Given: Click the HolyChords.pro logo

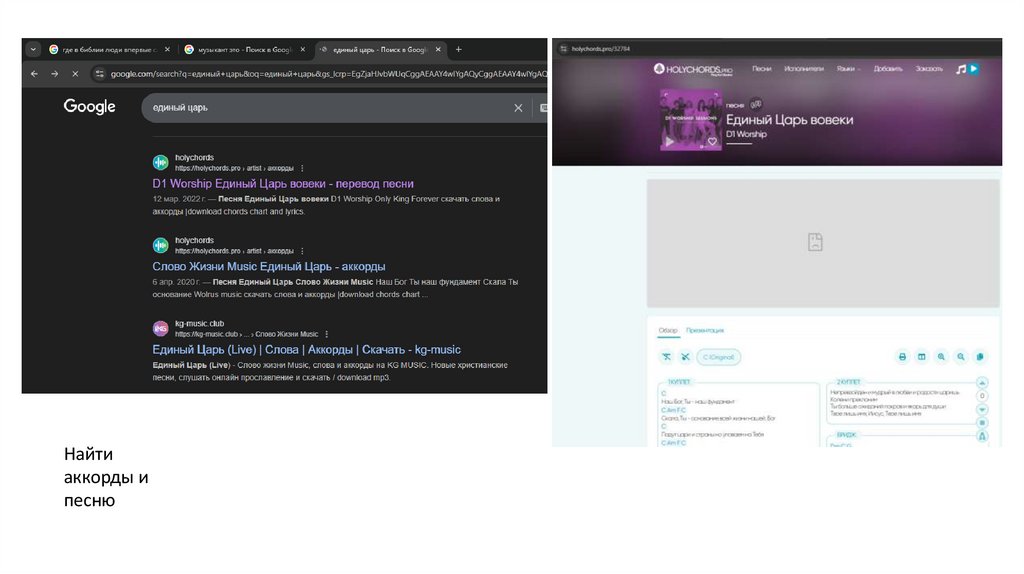Looking at the screenshot, I should point(693,69).
